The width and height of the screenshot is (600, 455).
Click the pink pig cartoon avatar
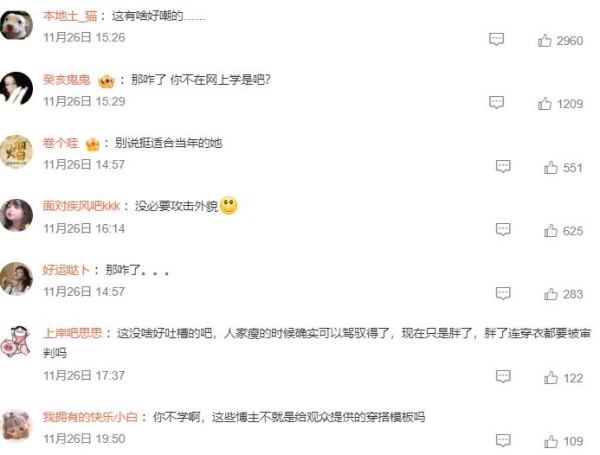coord(16,342)
